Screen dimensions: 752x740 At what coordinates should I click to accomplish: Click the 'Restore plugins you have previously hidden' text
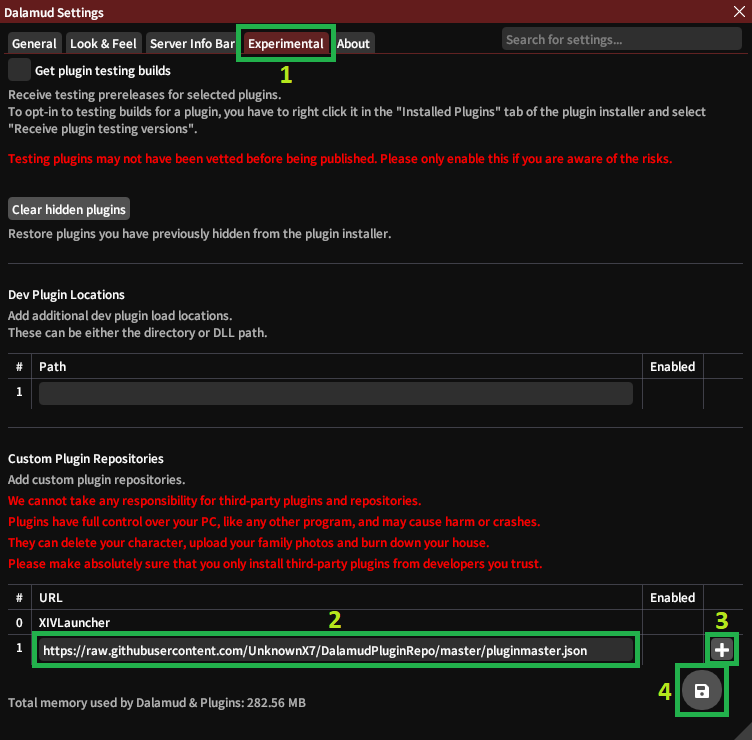tap(200, 234)
